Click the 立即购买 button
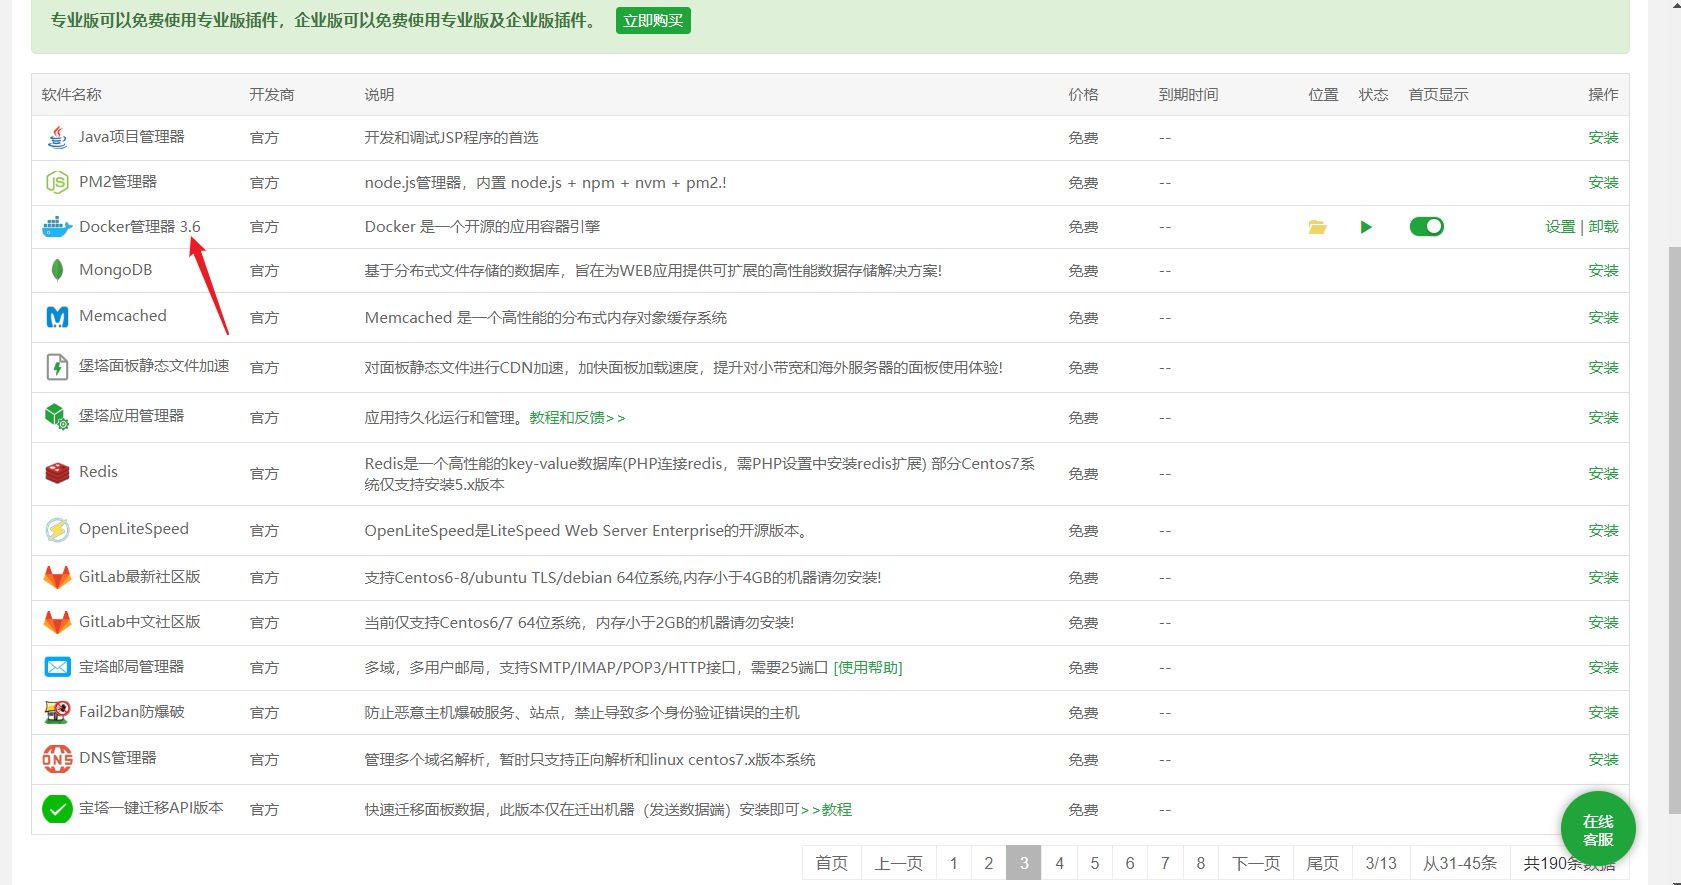This screenshot has width=1681, height=885. pos(653,20)
